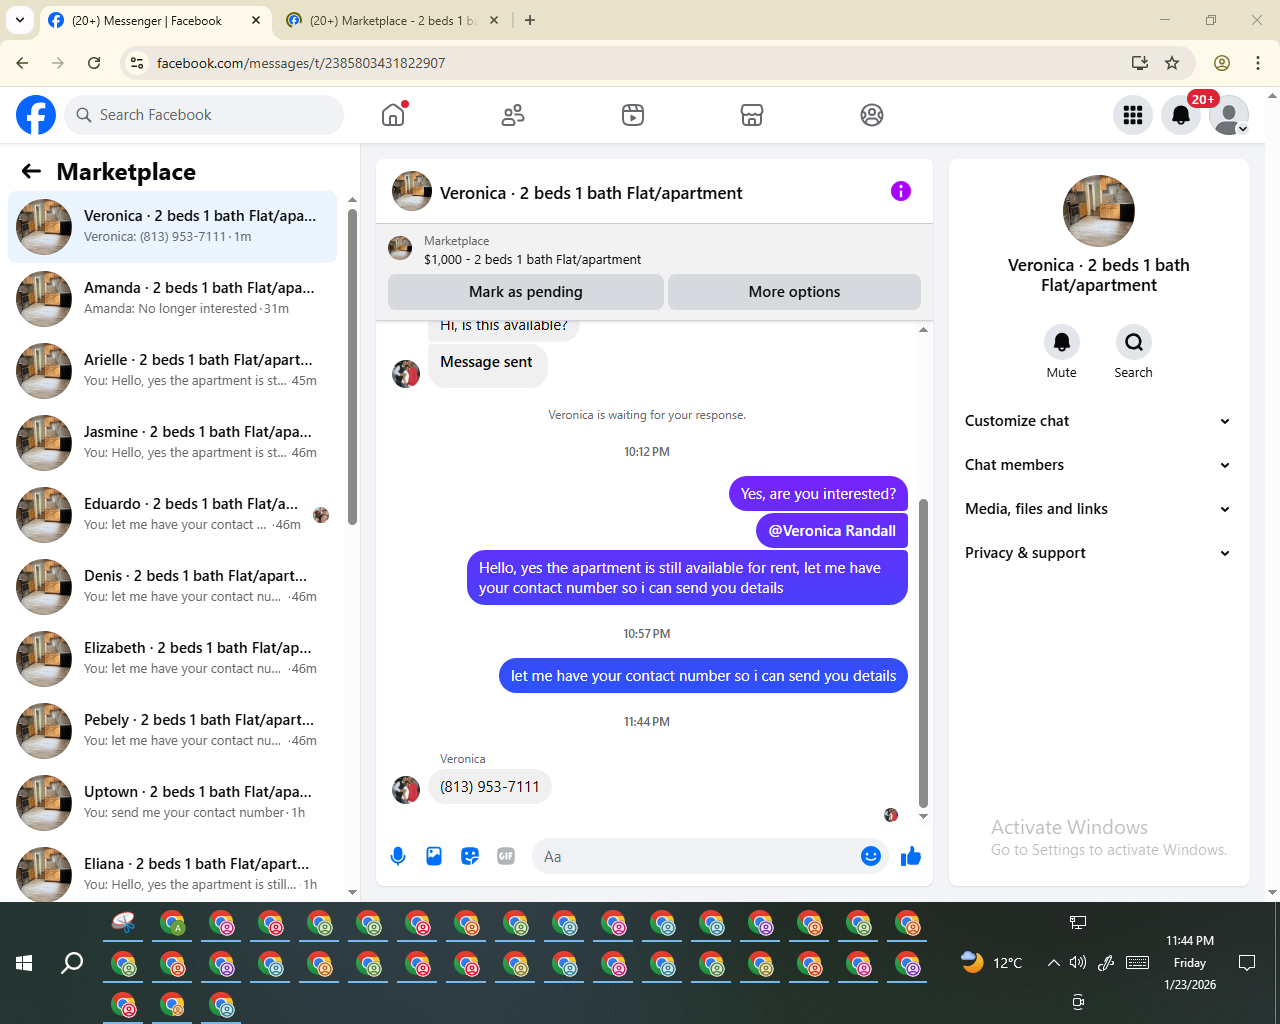The height and width of the screenshot is (1024, 1280).
Task: Switch to the Marketplace 2 beds browser tab
Action: click(392, 20)
